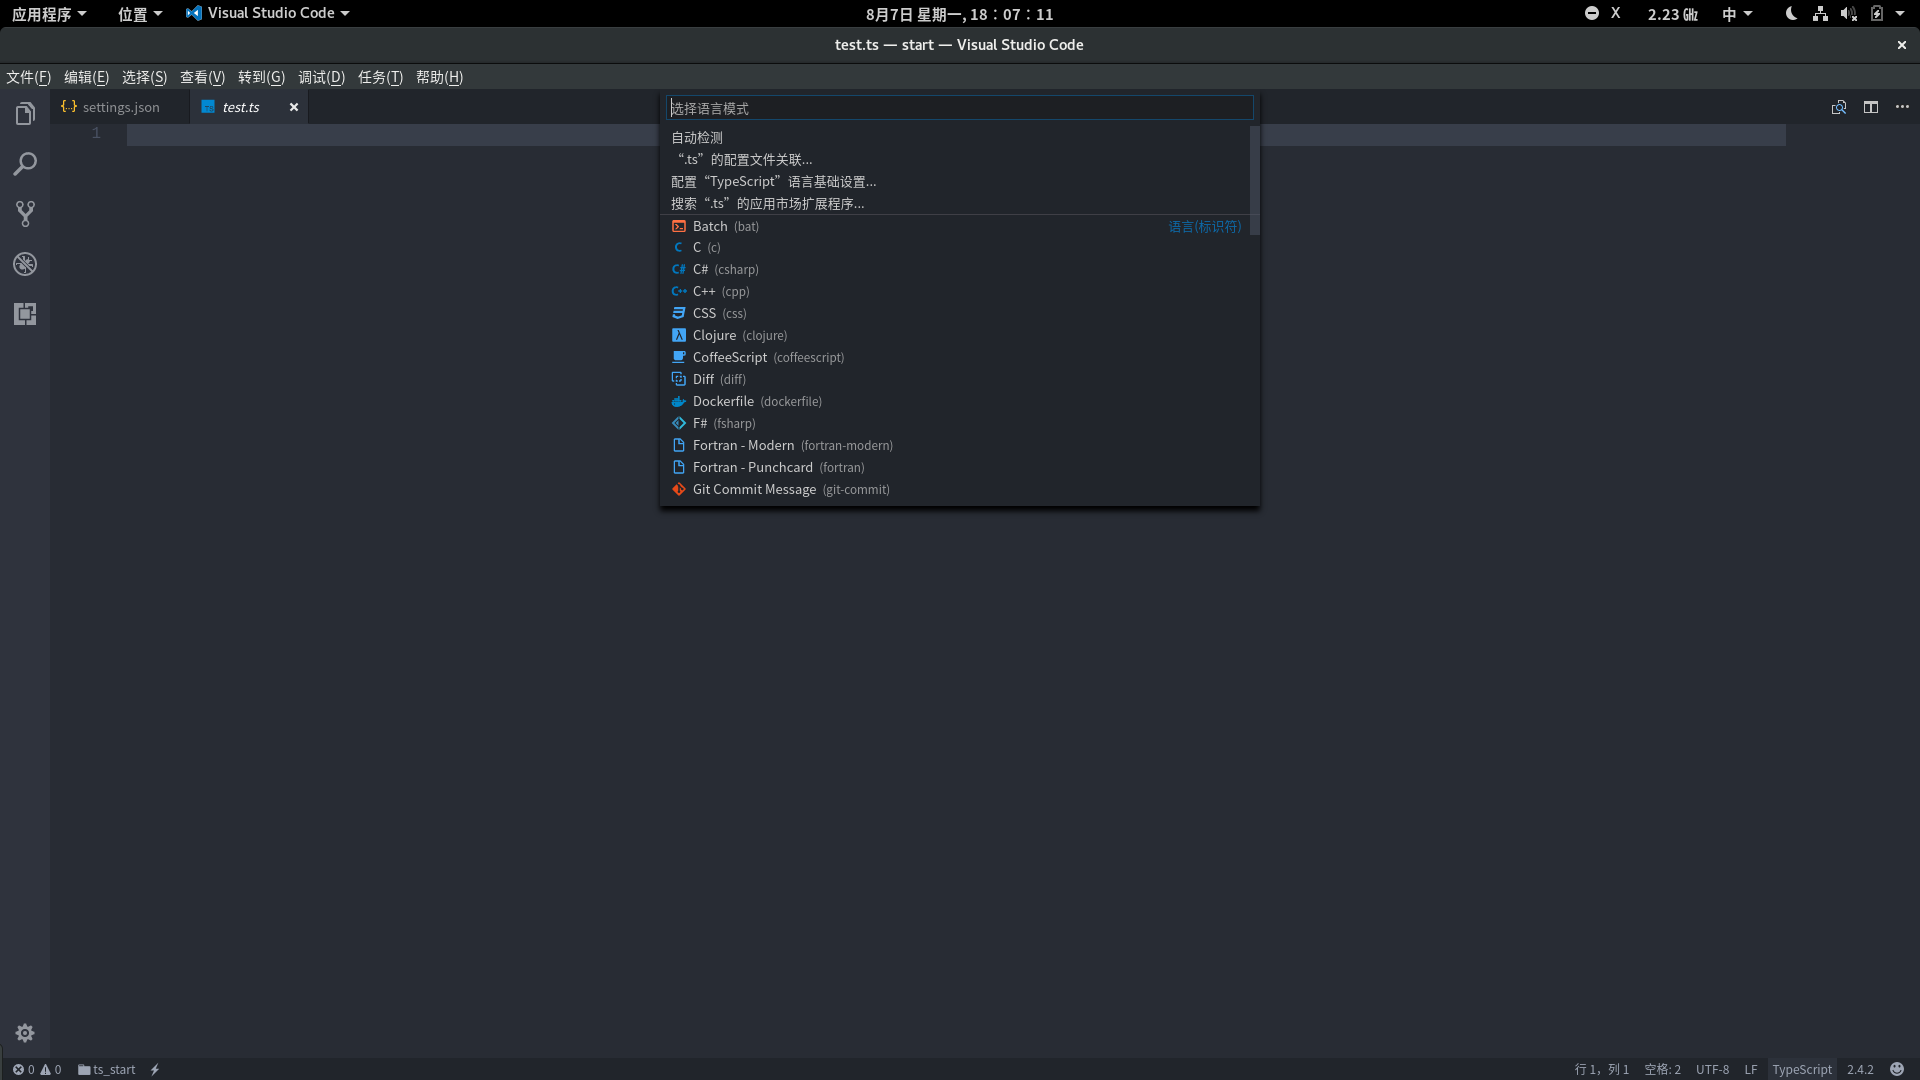This screenshot has height=1080, width=1920.
Task: Click the feedback smiley in the status bar
Action: tap(1897, 1069)
